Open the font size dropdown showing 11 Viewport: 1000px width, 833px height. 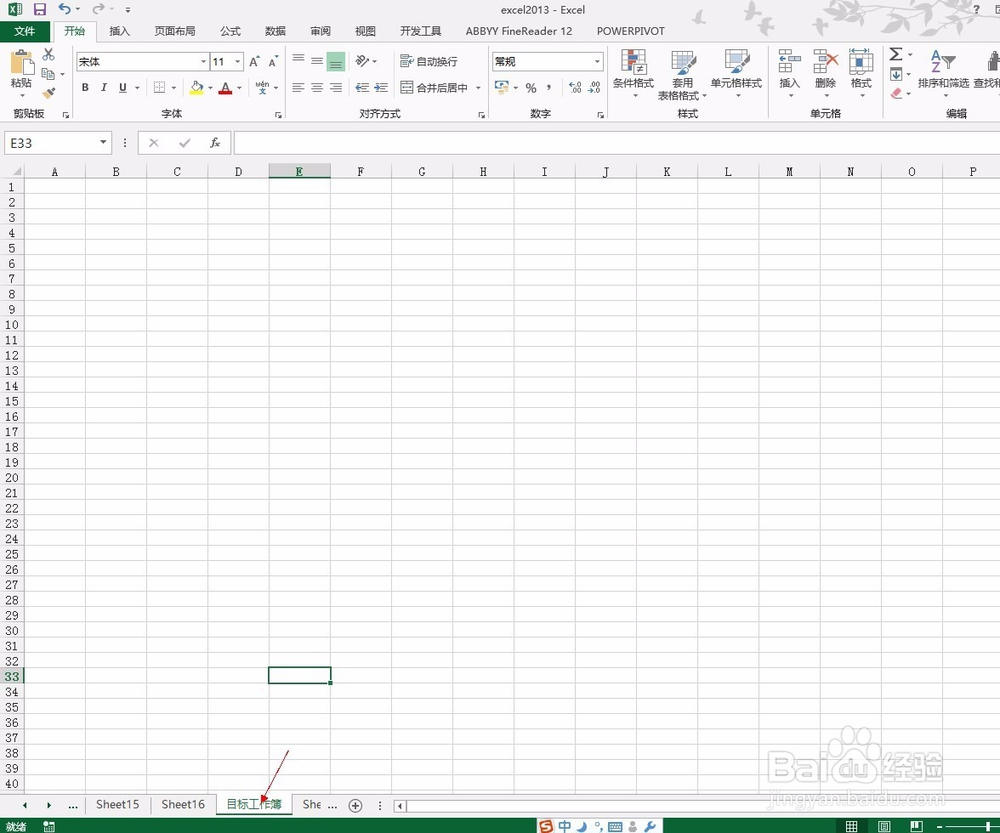pos(238,62)
